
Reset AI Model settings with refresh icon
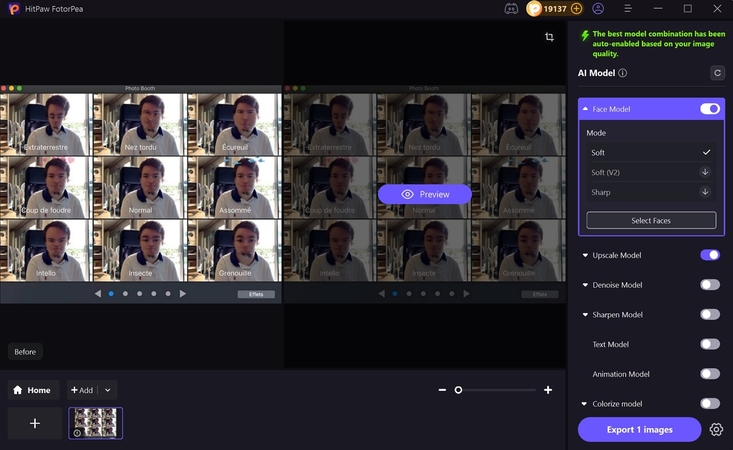click(x=717, y=73)
